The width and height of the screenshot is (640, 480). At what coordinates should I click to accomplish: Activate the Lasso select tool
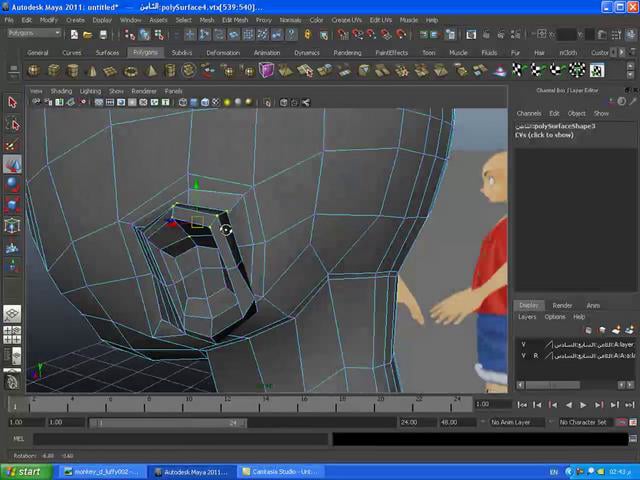tap(12, 124)
